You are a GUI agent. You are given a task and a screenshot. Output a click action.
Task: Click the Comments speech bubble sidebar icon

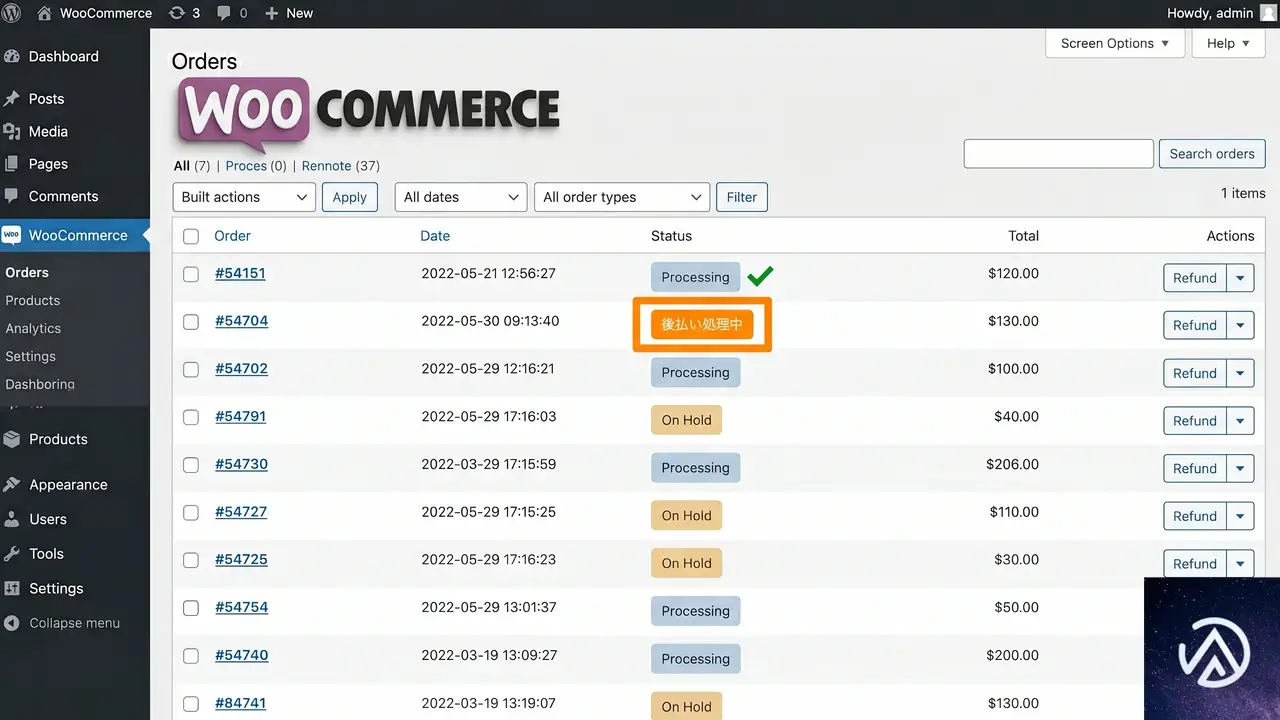12,196
